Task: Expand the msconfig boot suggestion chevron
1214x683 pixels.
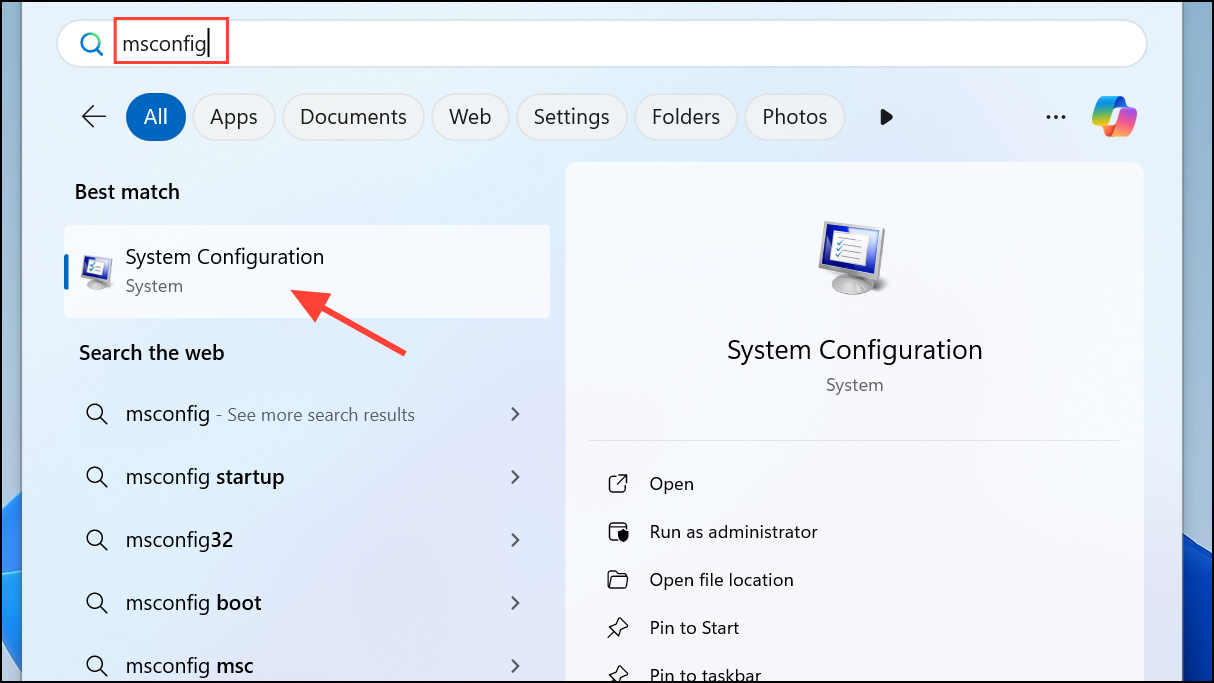Action: pyautogui.click(x=515, y=603)
